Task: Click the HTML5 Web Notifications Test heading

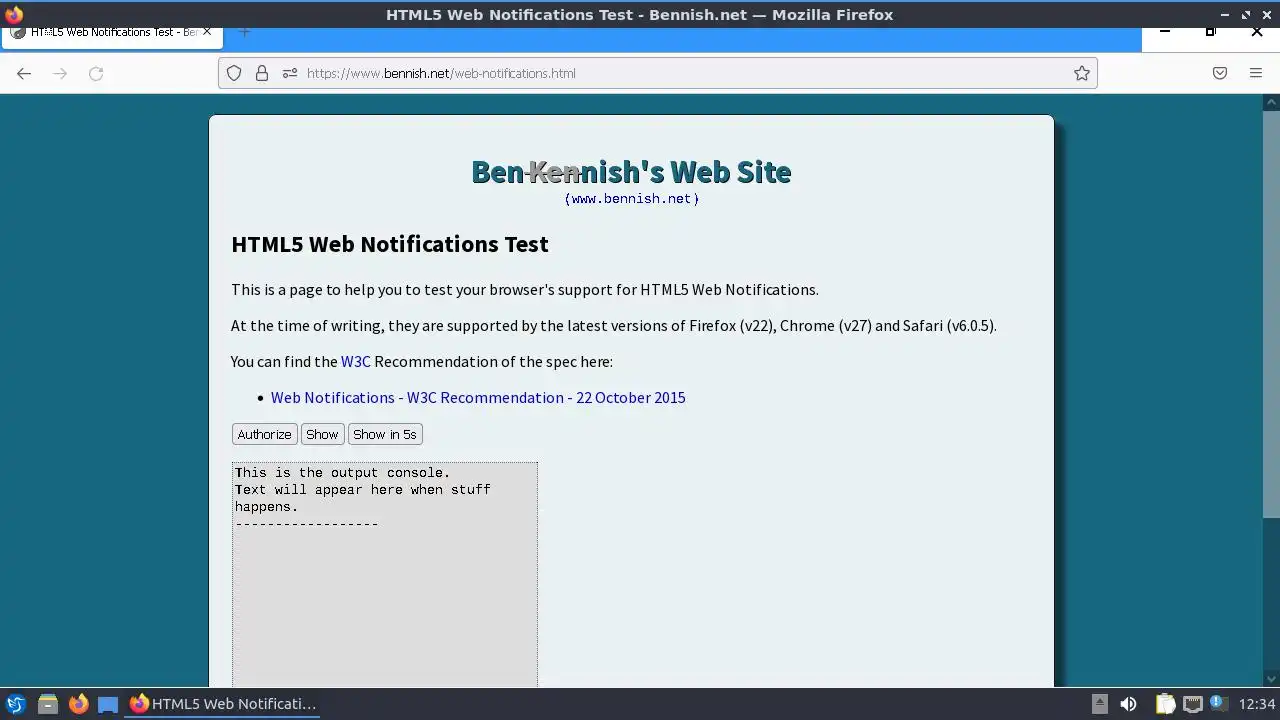Action: [x=390, y=244]
